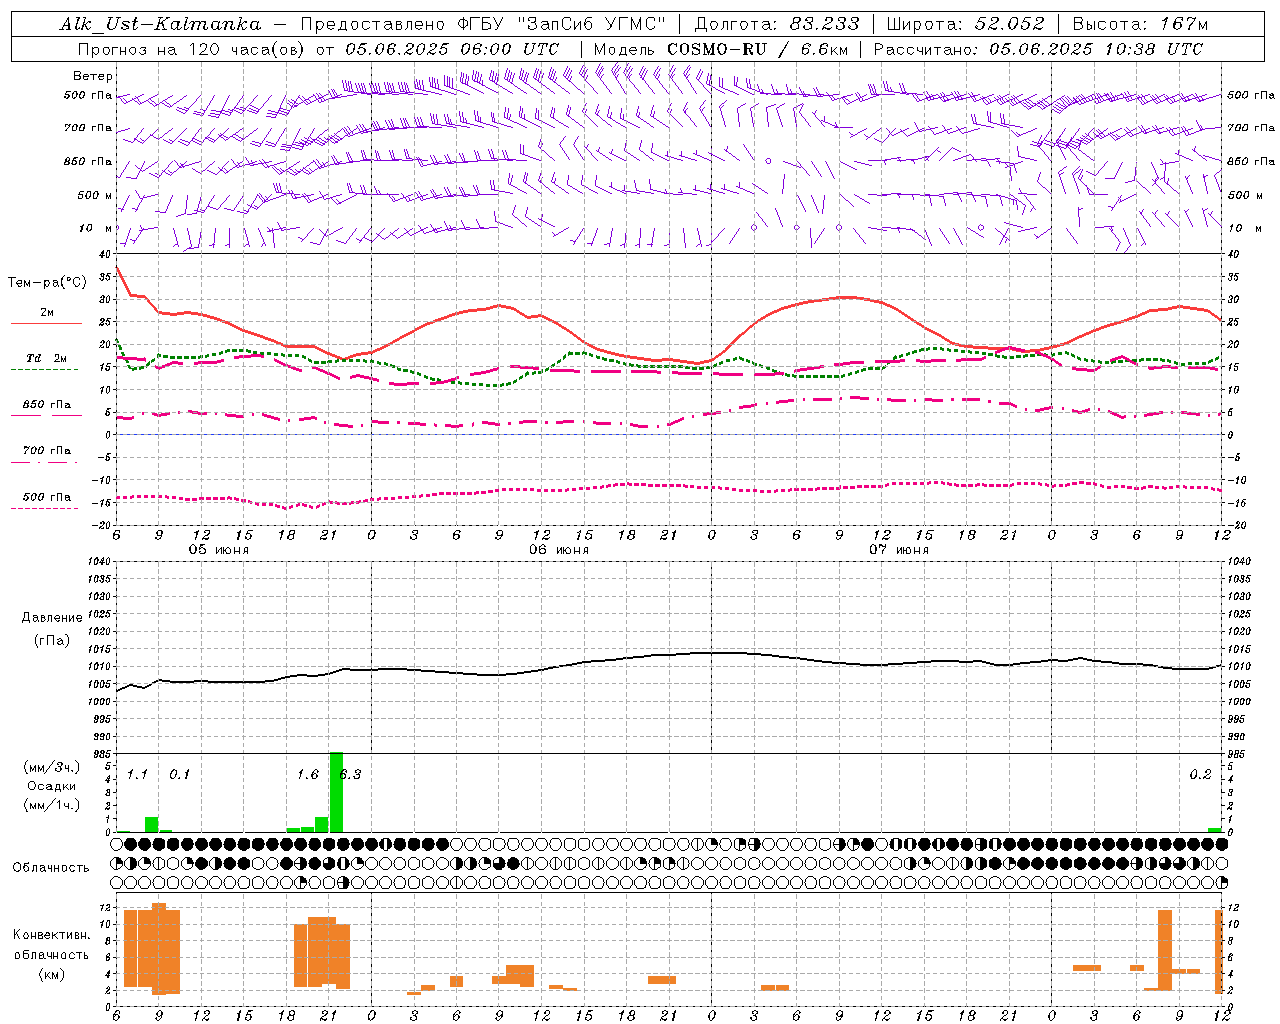The width and height of the screenshot is (1280, 1024).
Task: Click the Облачность row label
Action: [51, 868]
